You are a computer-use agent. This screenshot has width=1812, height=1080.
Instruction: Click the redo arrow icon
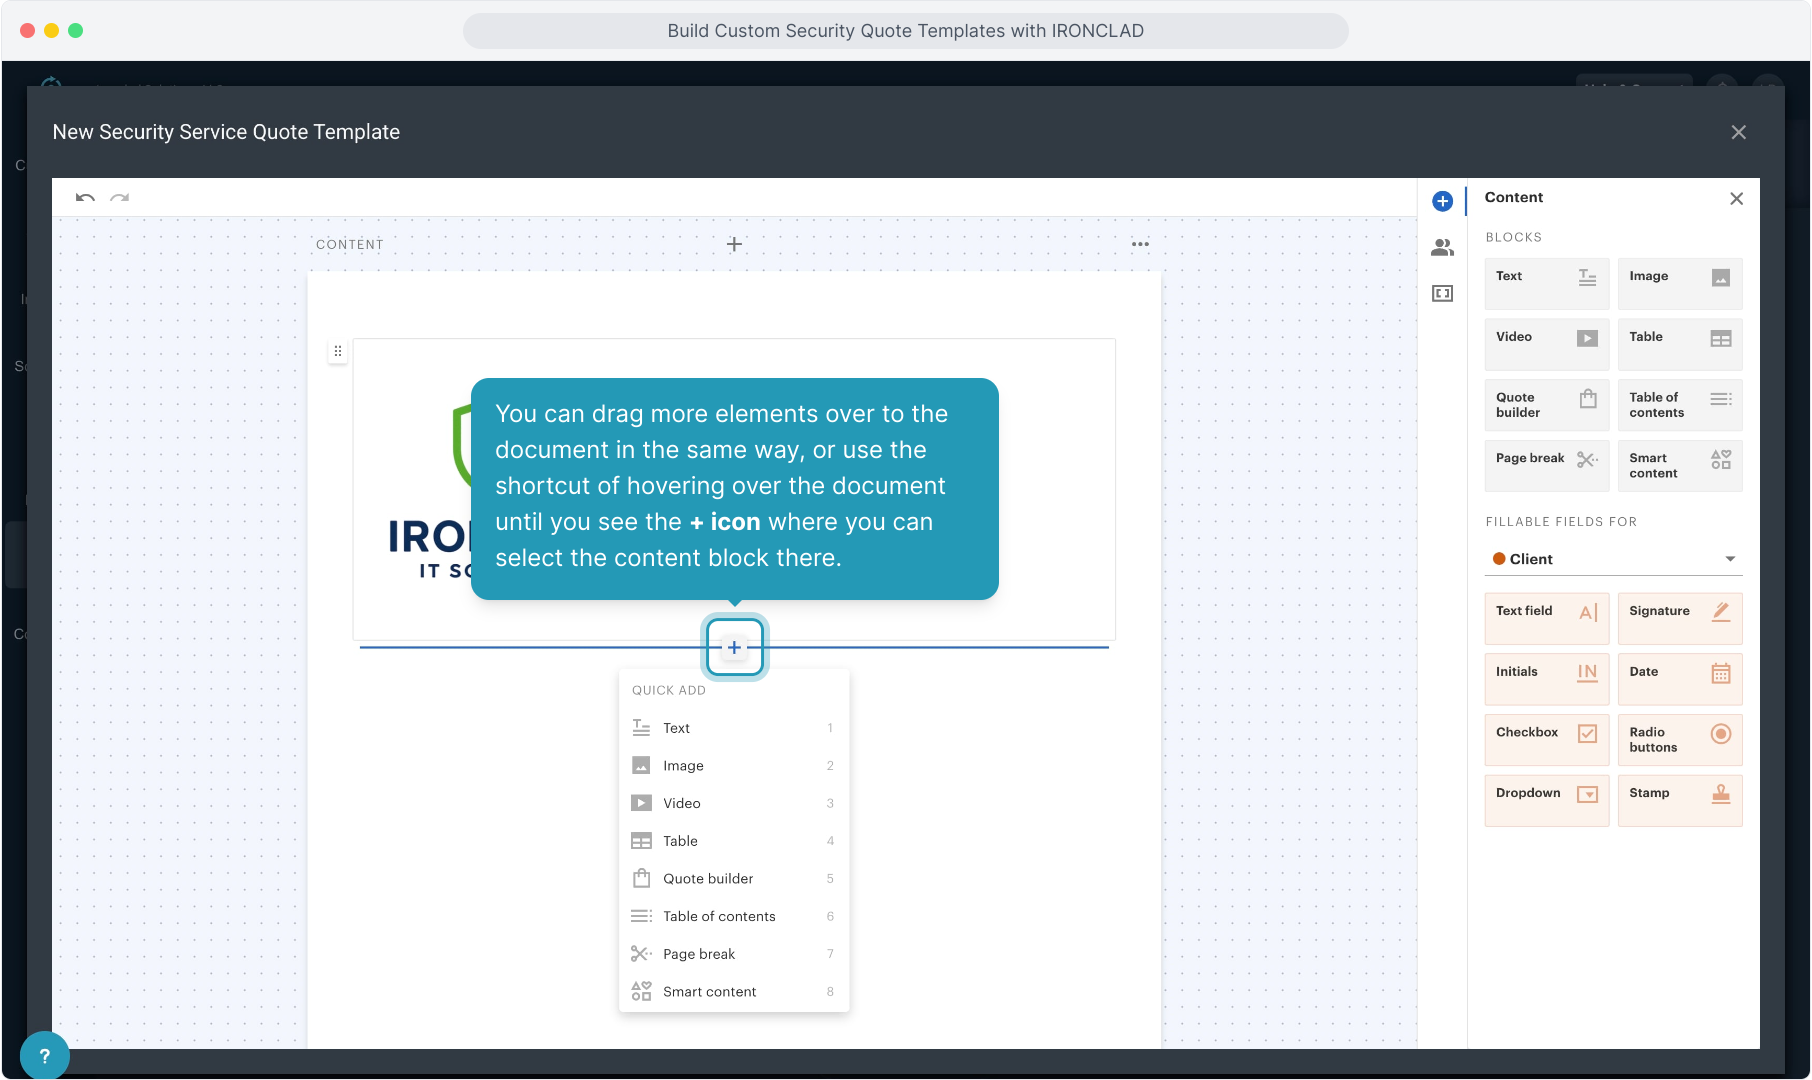click(120, 198)
